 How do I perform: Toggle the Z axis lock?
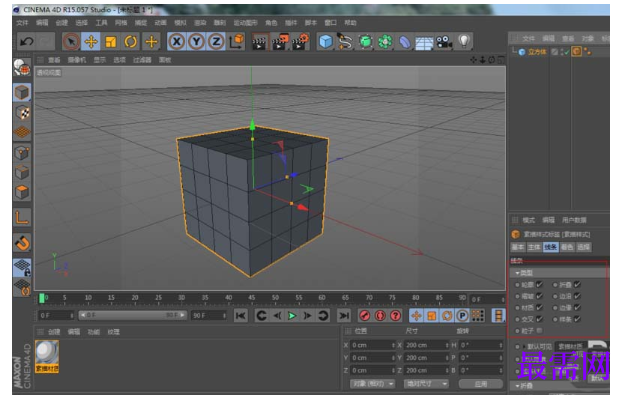216,41
